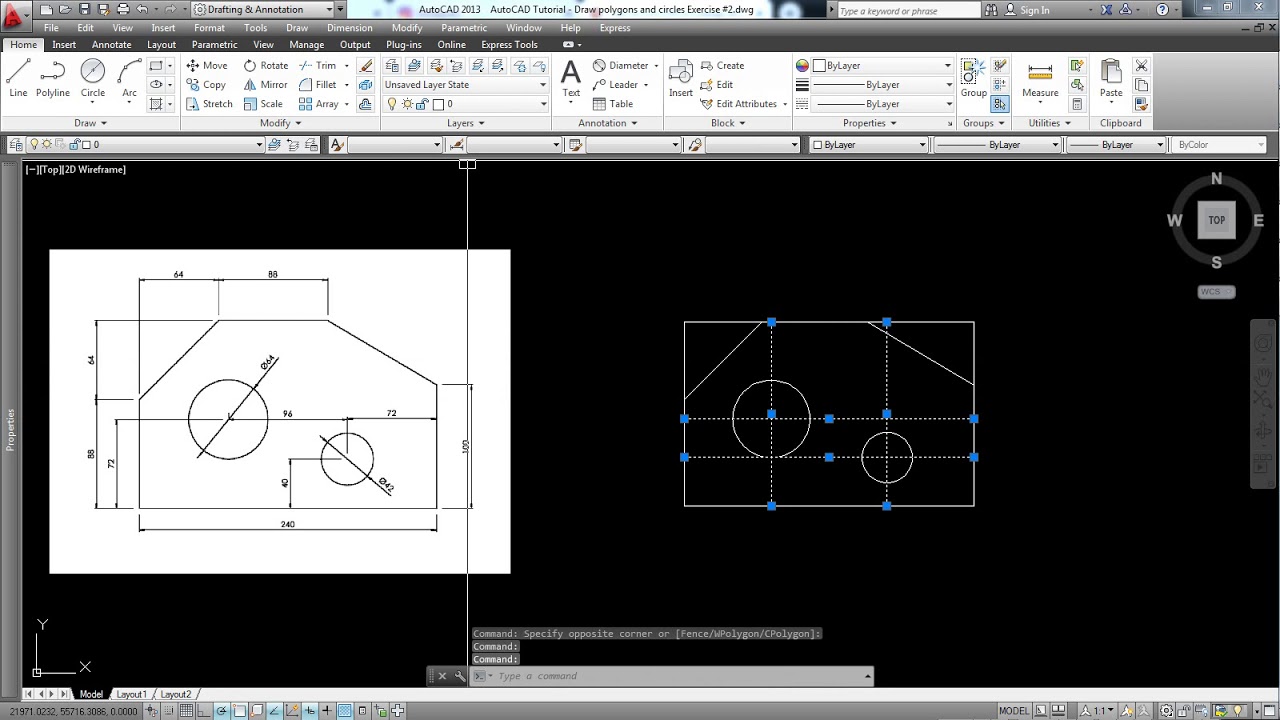Activate the Rotate command
The width and height of the screenshot is (1280, 720).
(266, 65)
